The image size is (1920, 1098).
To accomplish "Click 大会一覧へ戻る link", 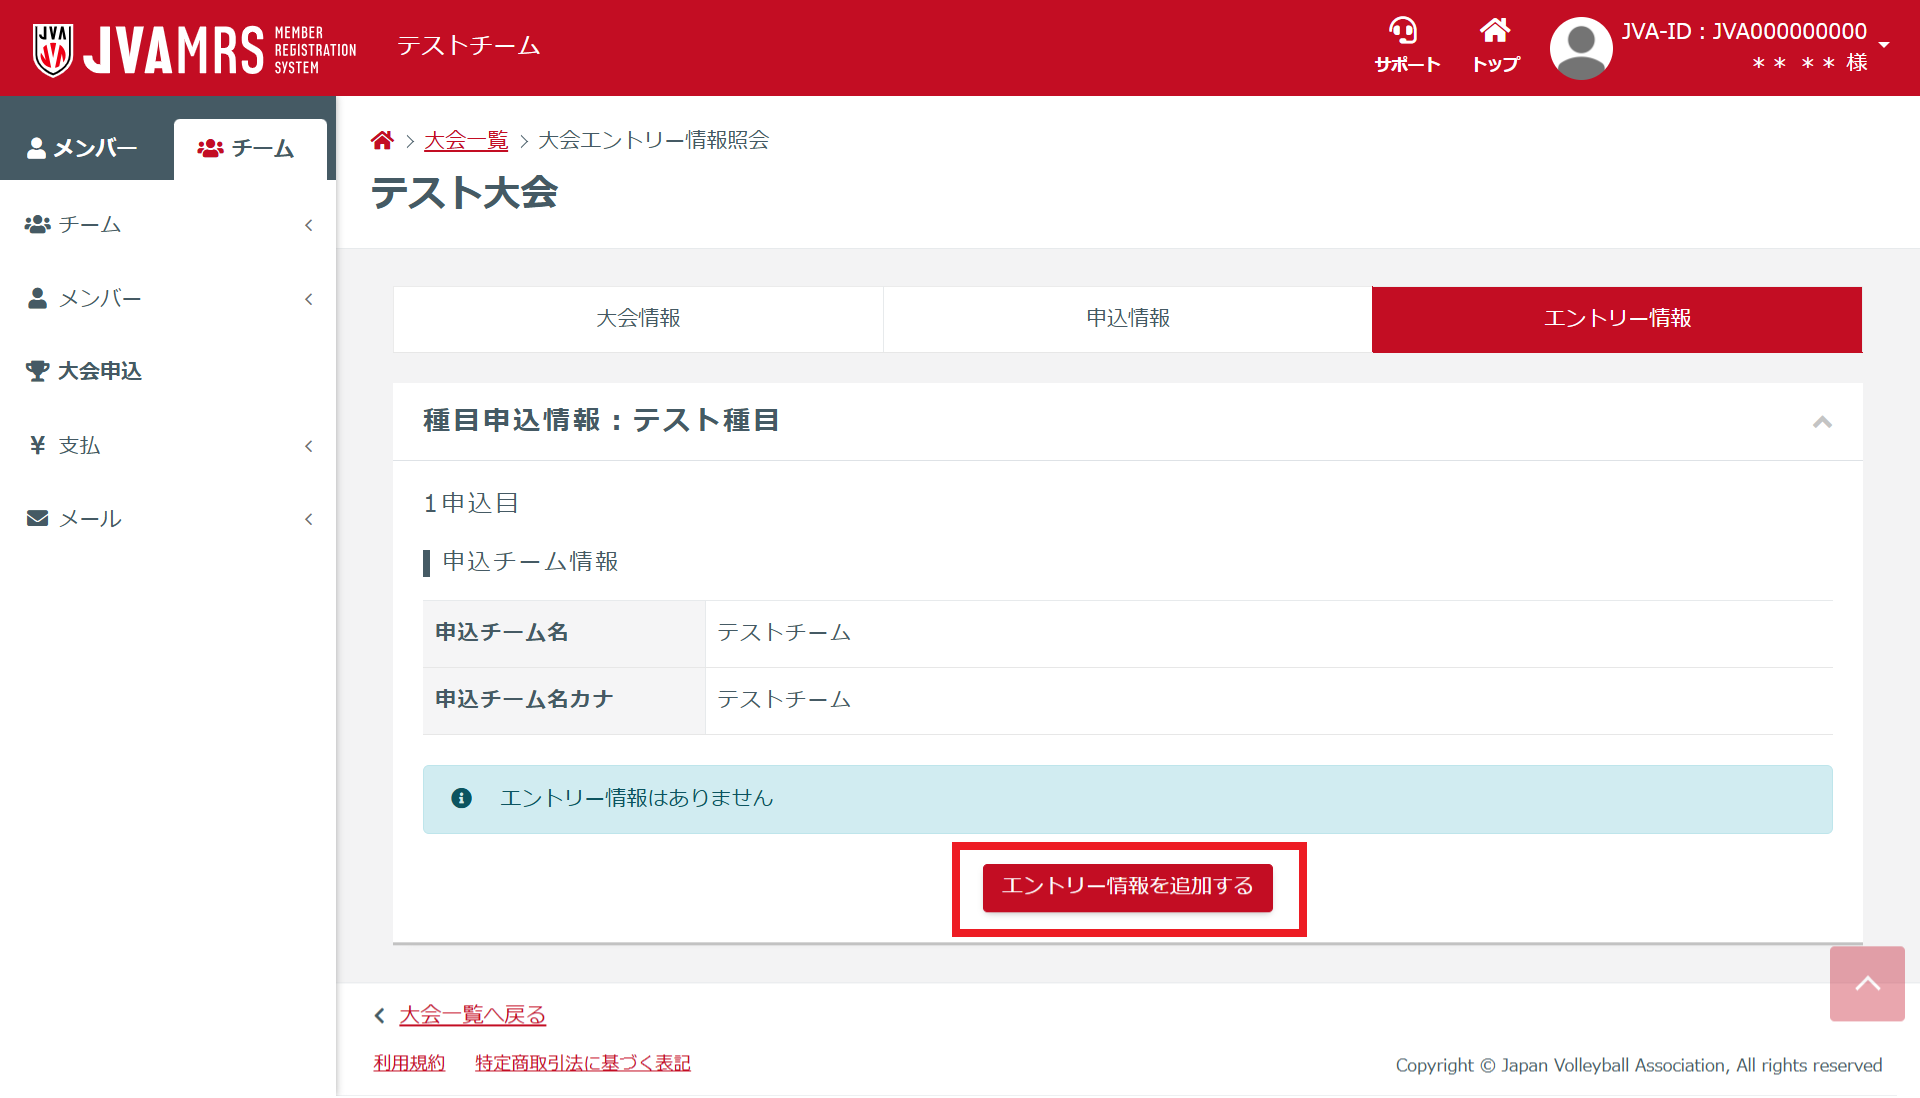I will (472, 1015).
